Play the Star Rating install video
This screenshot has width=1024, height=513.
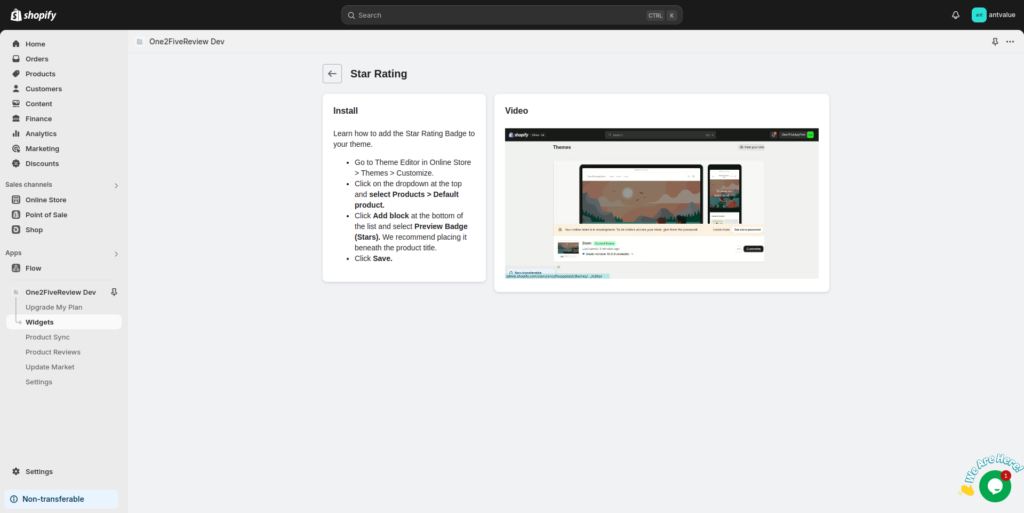tap(661, 203)
